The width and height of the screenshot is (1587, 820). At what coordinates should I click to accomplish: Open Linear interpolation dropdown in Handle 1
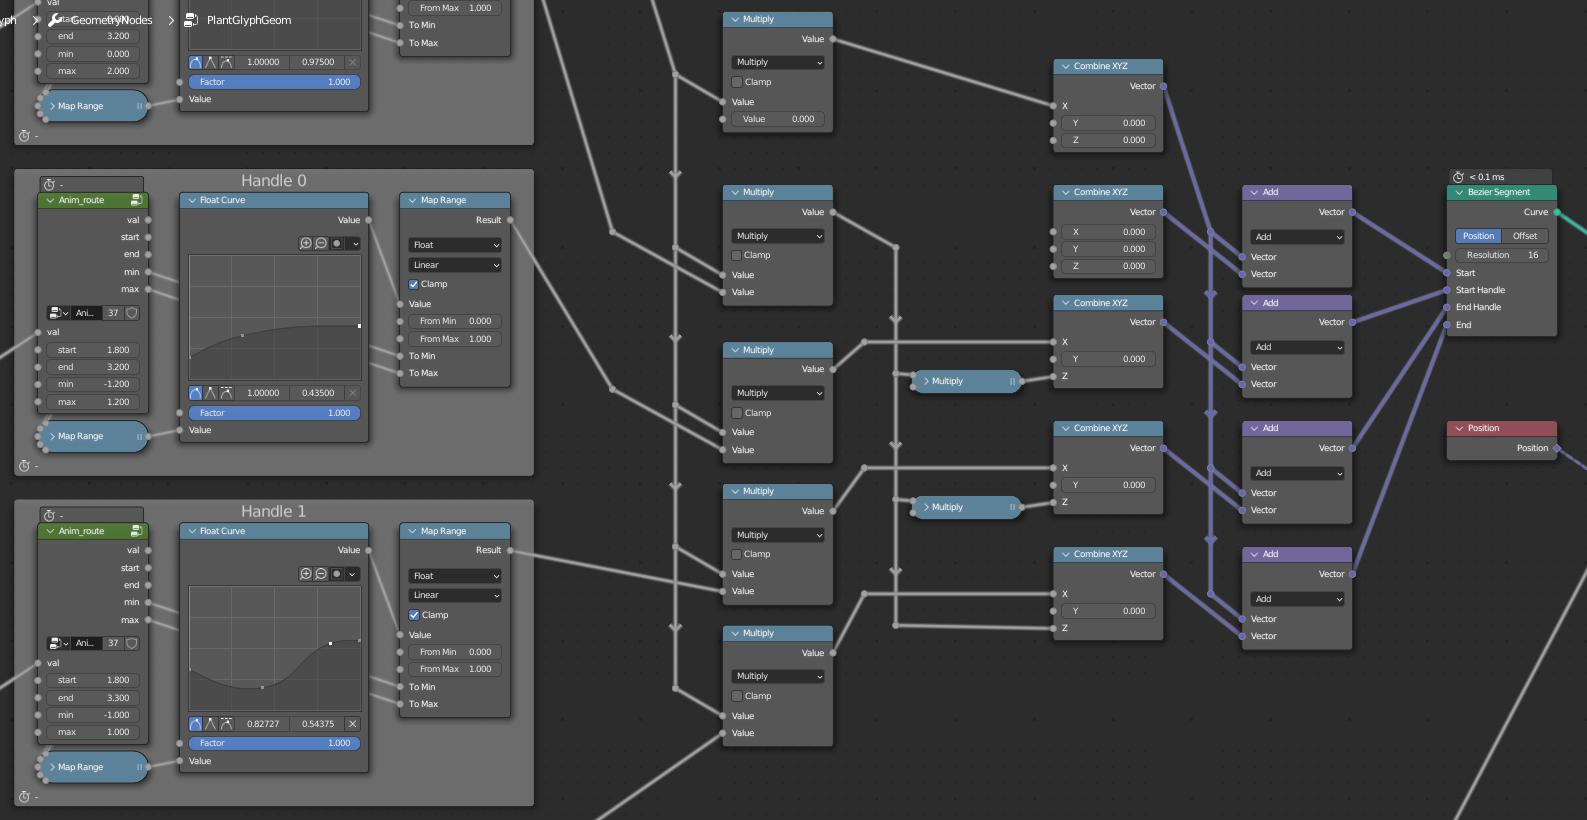coord(455,595)
